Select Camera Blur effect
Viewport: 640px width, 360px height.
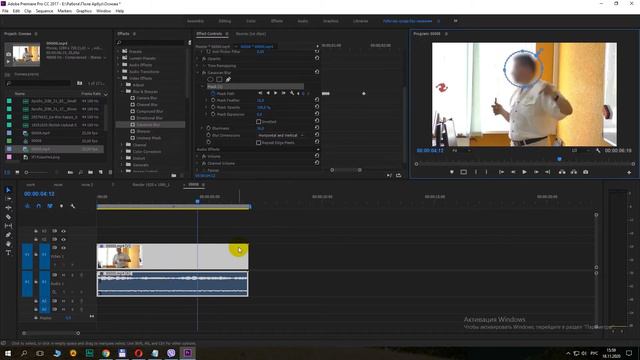(x=147, y=98)
